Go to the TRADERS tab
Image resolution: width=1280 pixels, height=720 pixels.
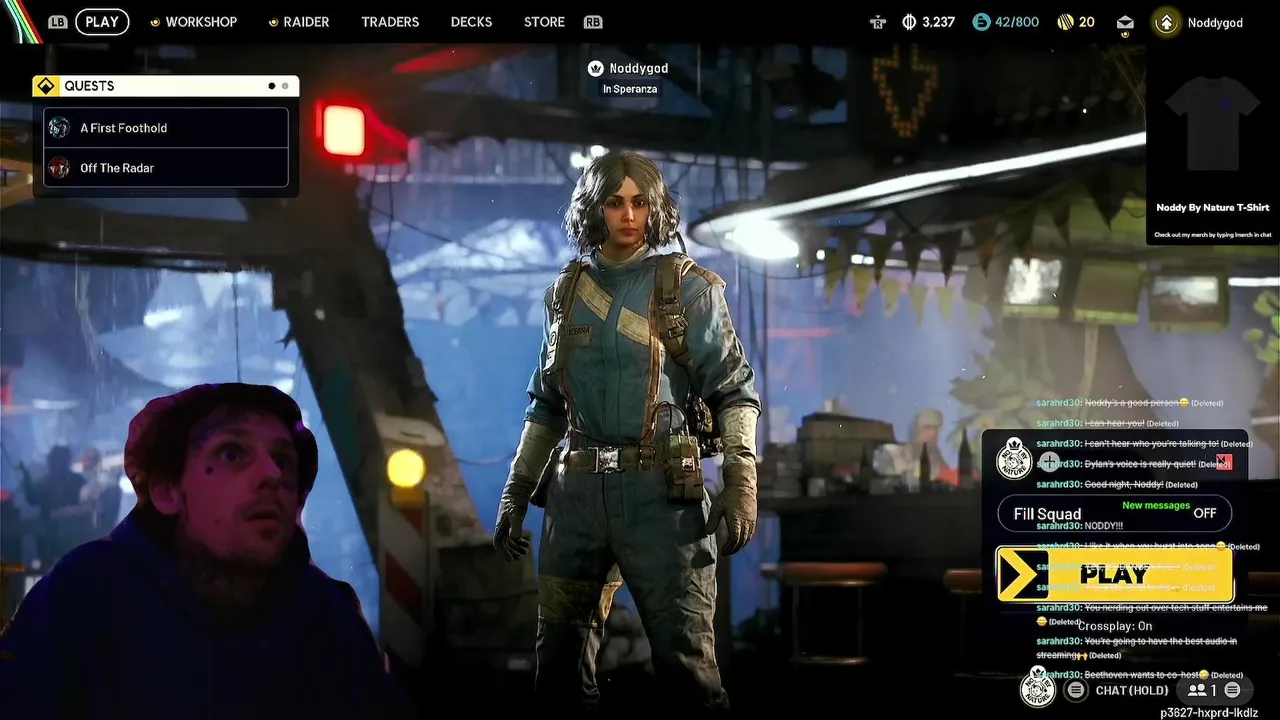[390, 22]
